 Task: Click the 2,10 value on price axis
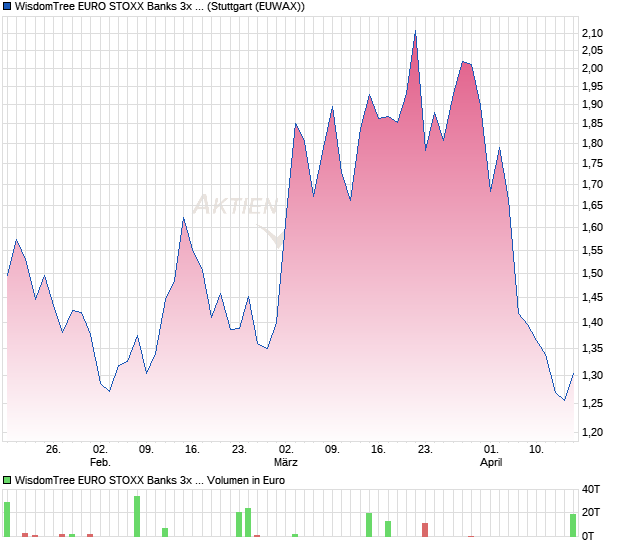pos(592,33)
